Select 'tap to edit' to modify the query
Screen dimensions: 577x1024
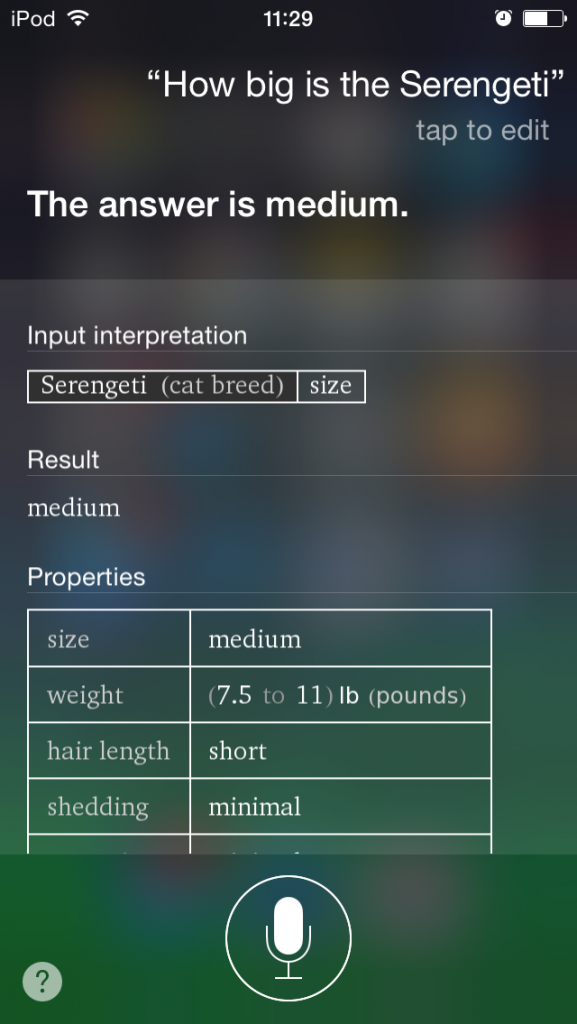(482, 131)
